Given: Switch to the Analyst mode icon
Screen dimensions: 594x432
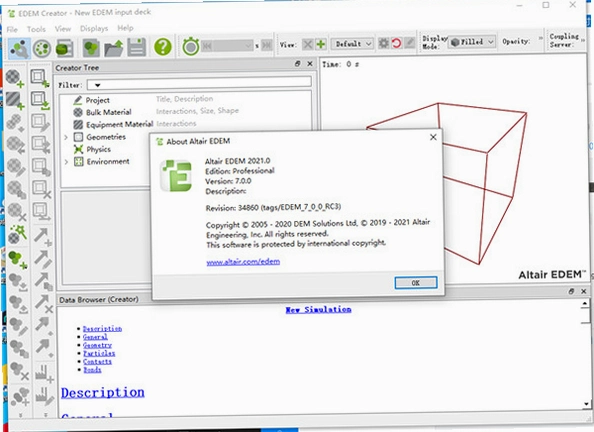Looking at the screenshot, I should [64, 49].
